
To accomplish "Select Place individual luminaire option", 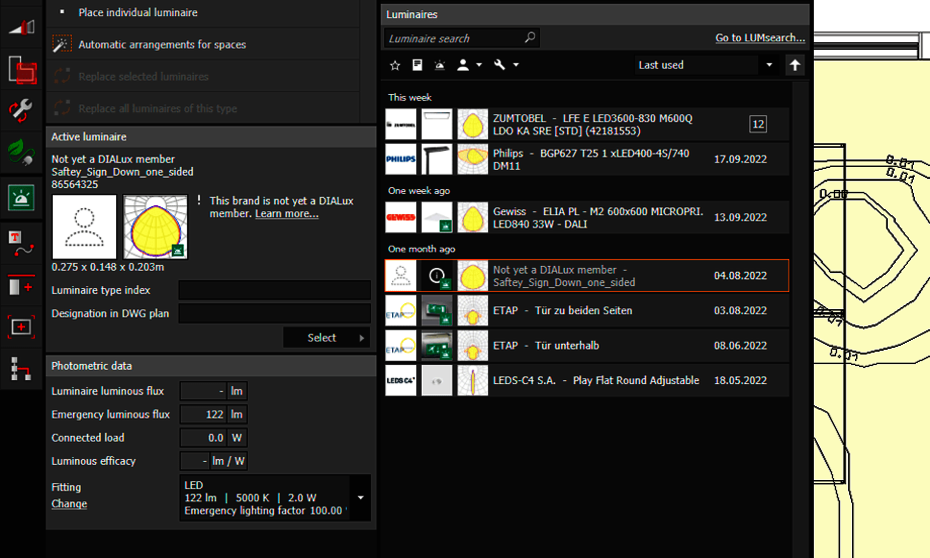I will pos(137,13).
